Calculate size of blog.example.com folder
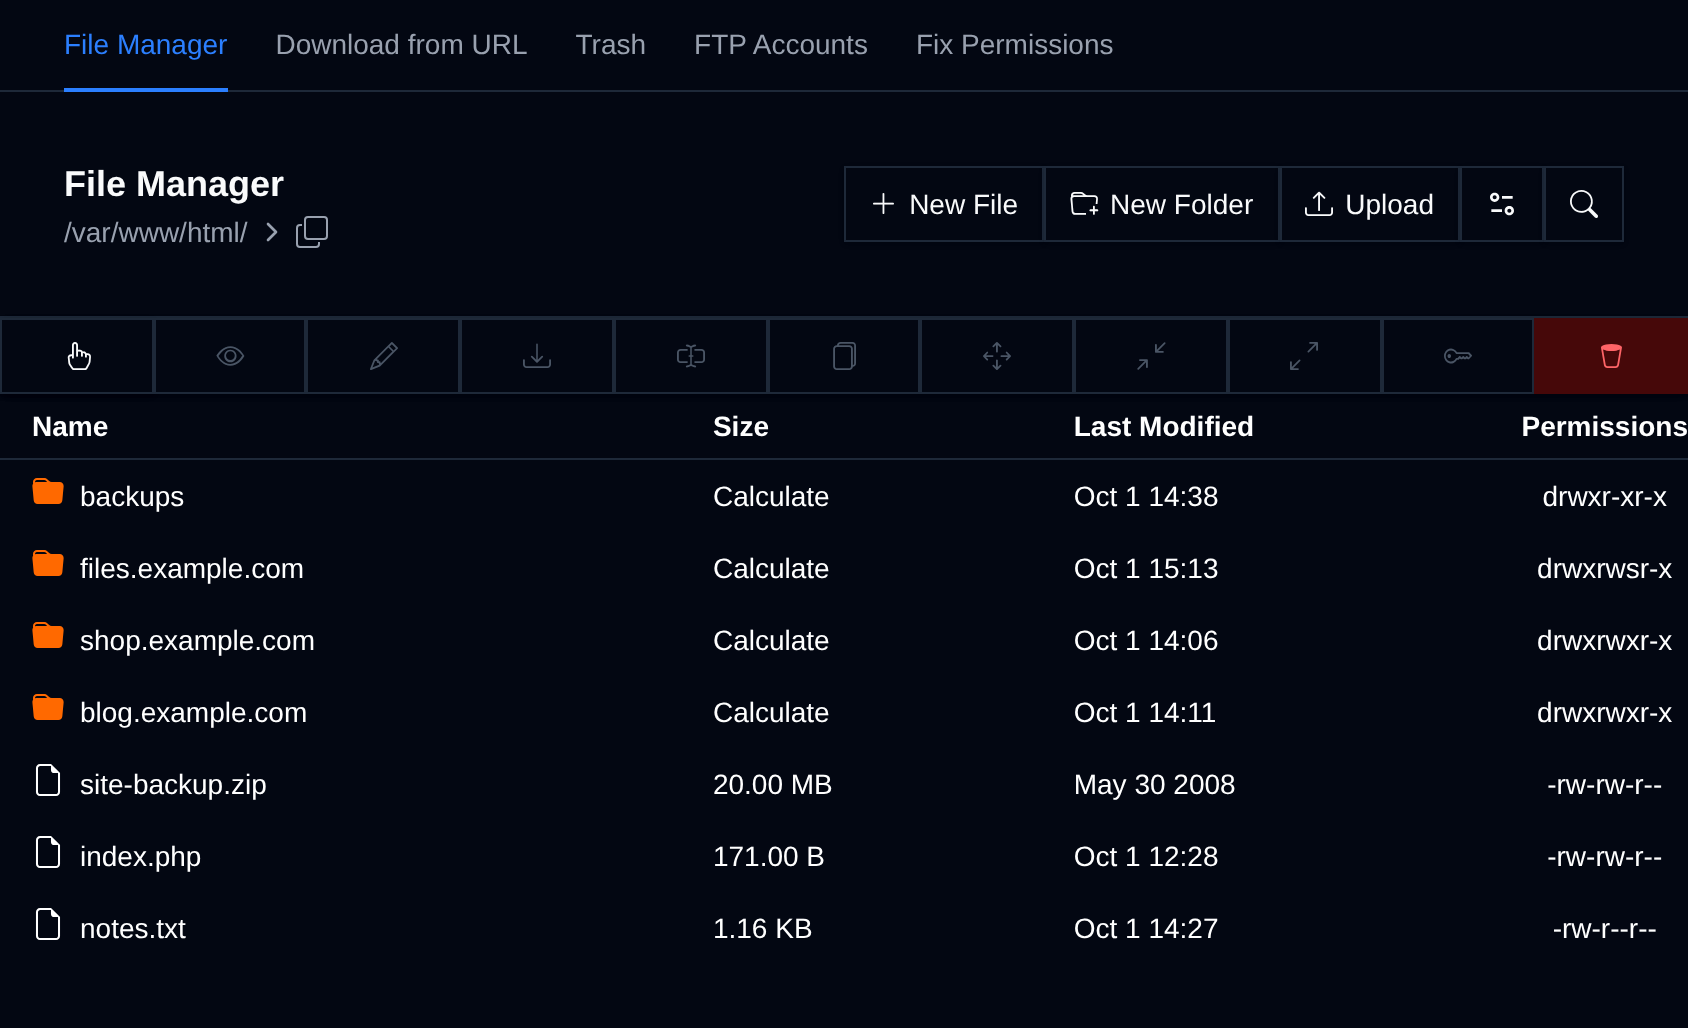The height and width of the screenshot is (1028, 1688). 771,713
